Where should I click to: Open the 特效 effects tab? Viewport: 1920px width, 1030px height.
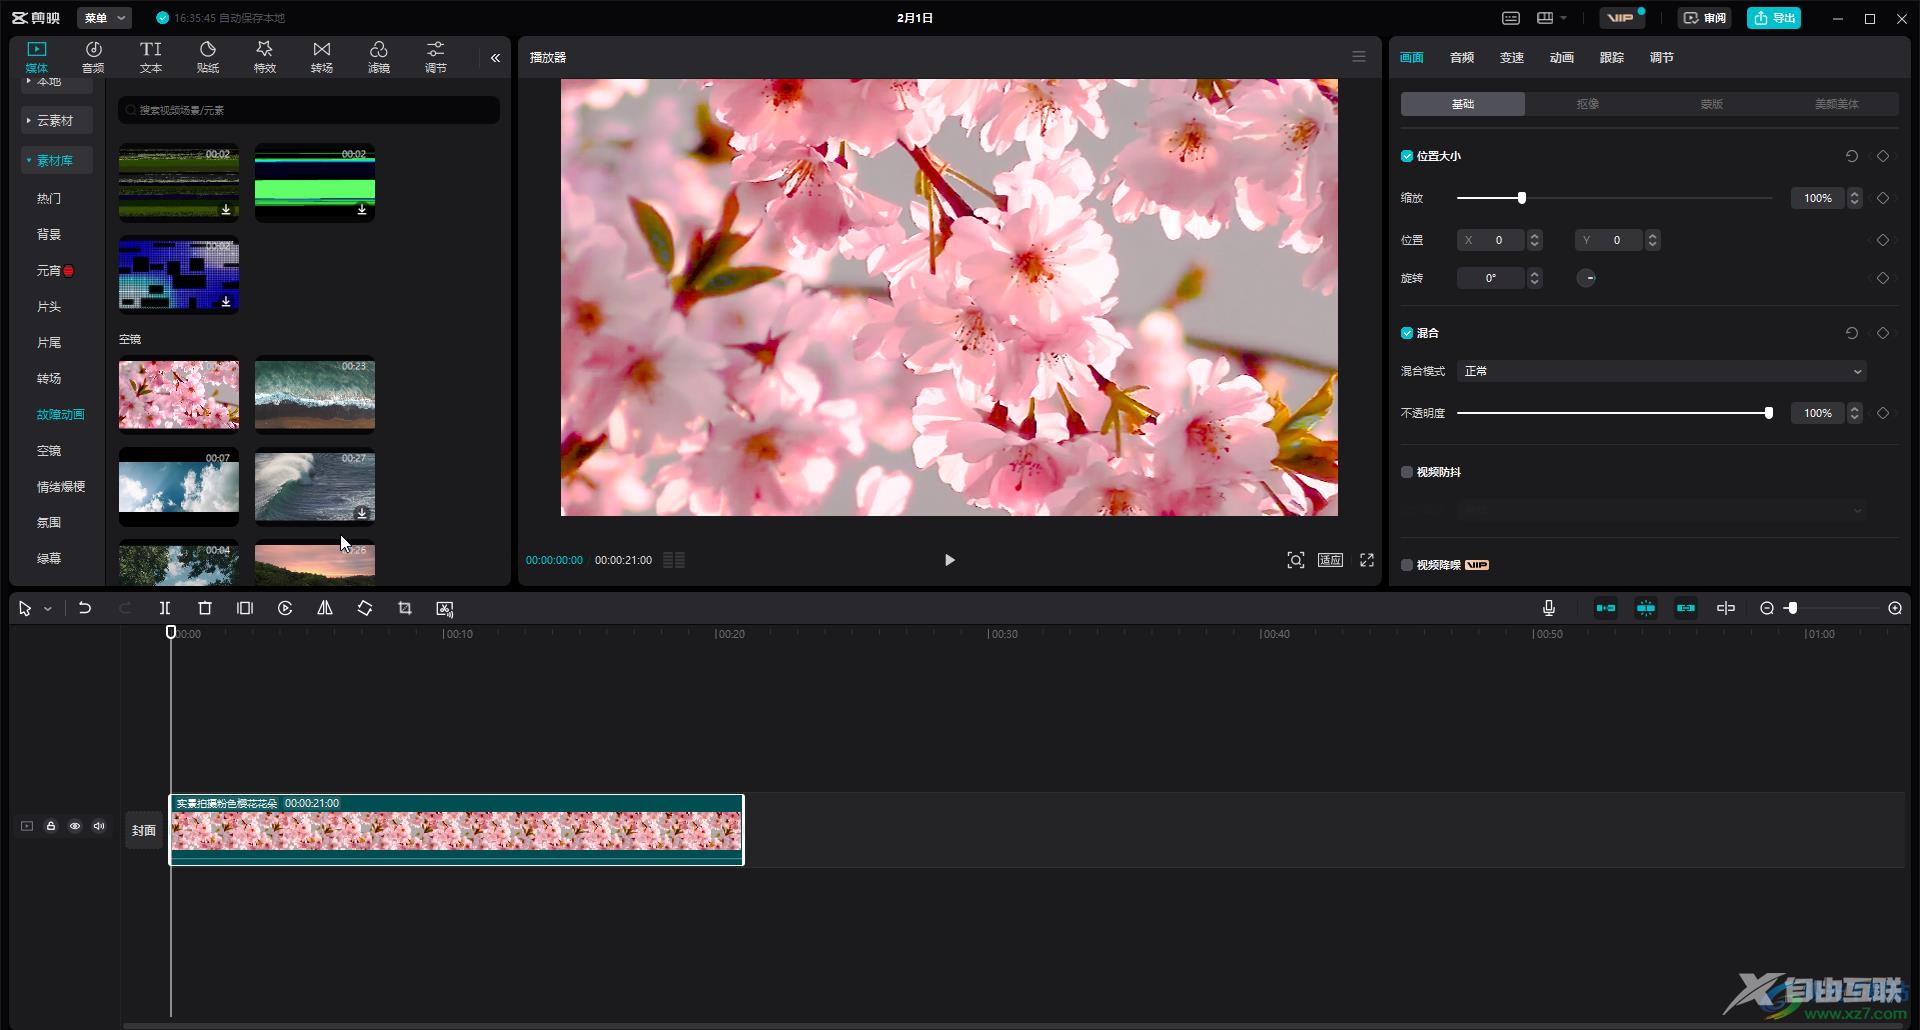(265, 57)
